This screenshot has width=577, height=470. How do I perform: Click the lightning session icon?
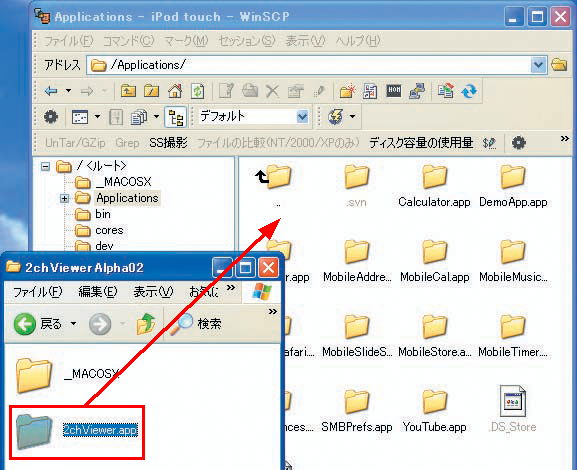[x=336, y=117]
